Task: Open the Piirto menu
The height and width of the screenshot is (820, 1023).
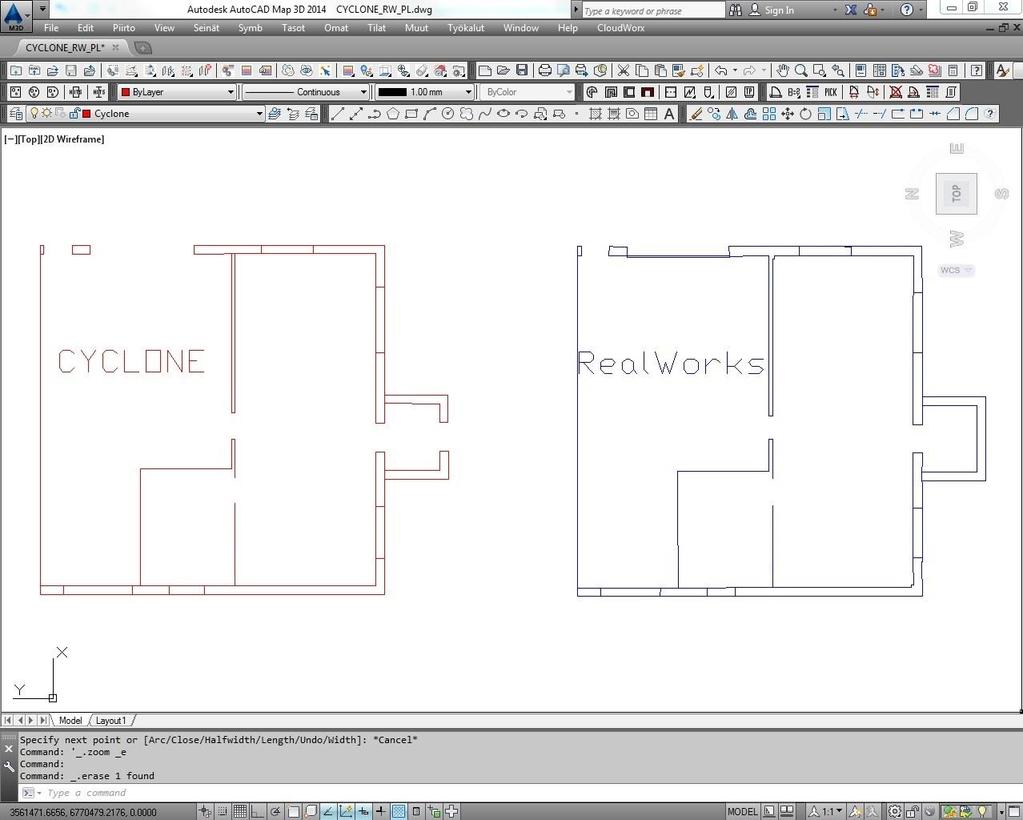Action: tap(124, 28)
